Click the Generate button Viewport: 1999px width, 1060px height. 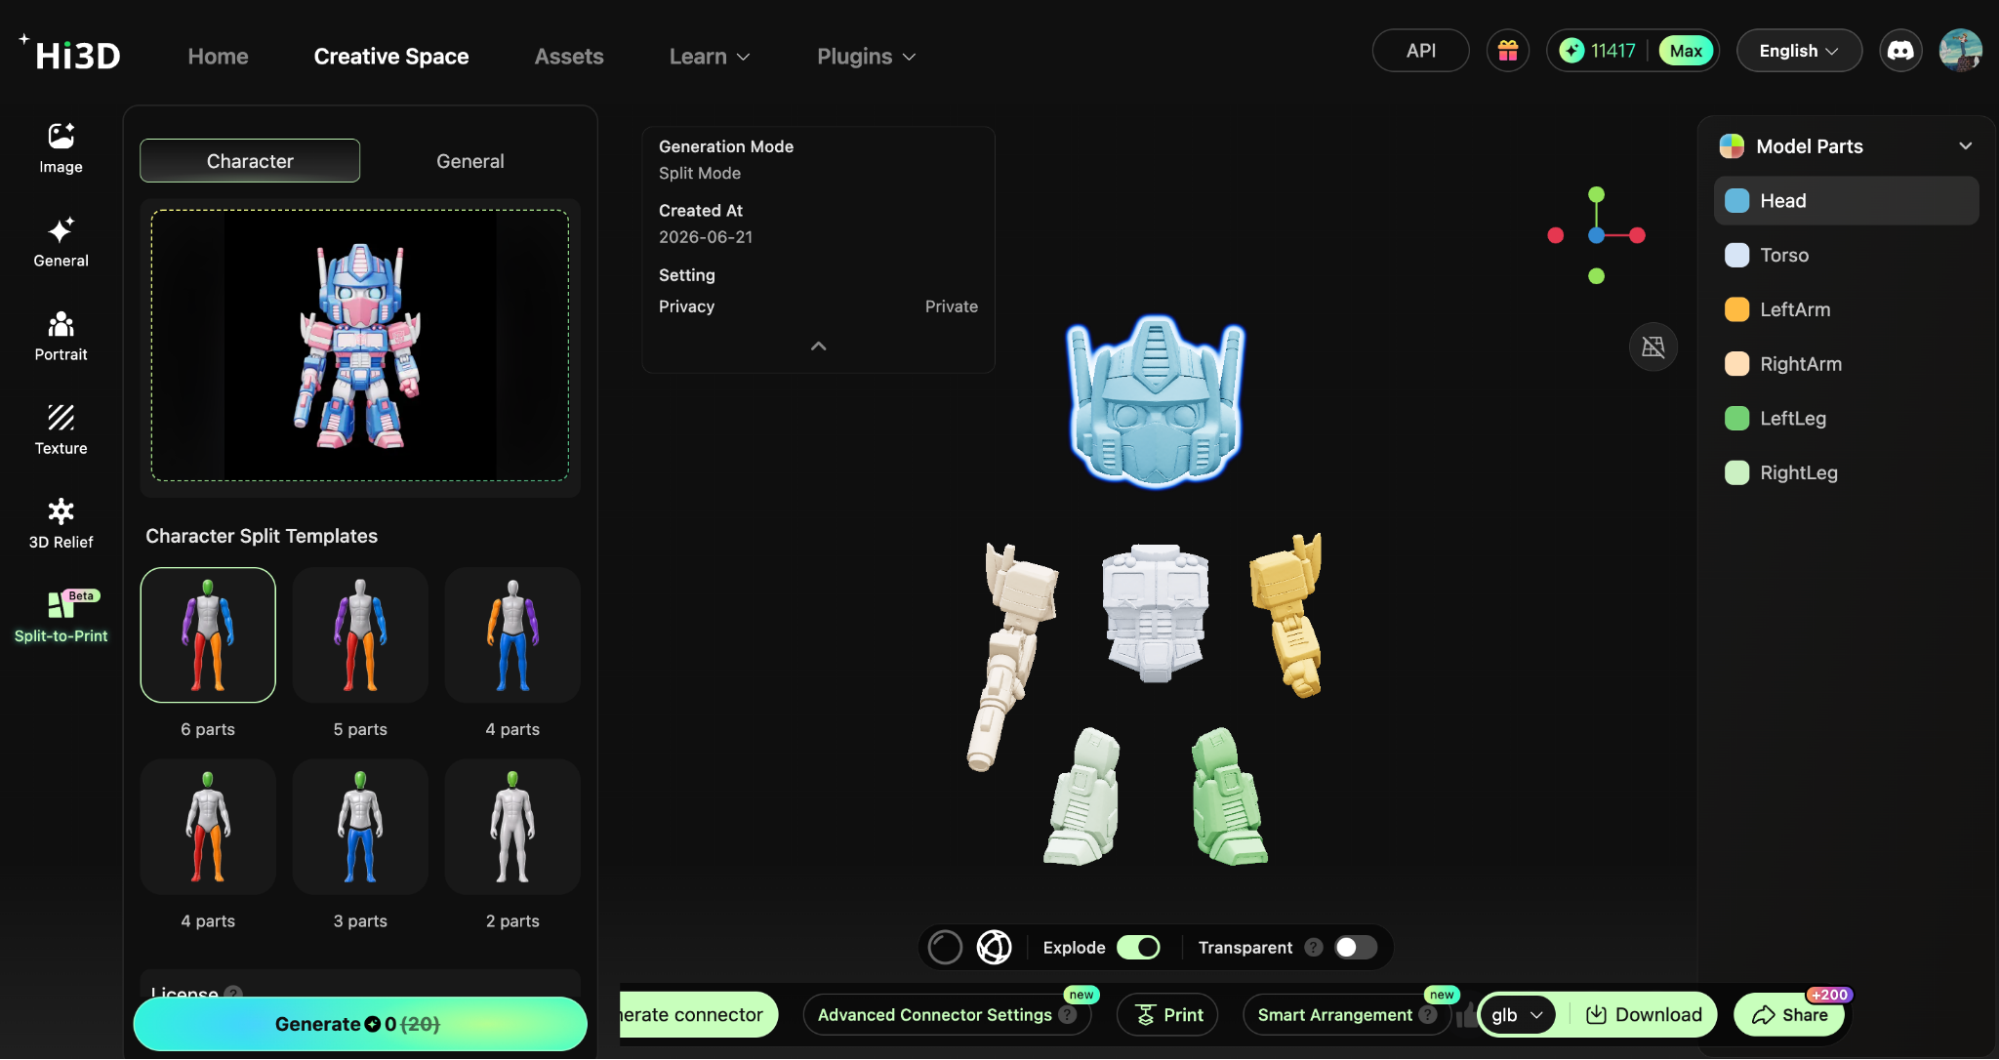pyautogui.click(x=359, y=1024)
